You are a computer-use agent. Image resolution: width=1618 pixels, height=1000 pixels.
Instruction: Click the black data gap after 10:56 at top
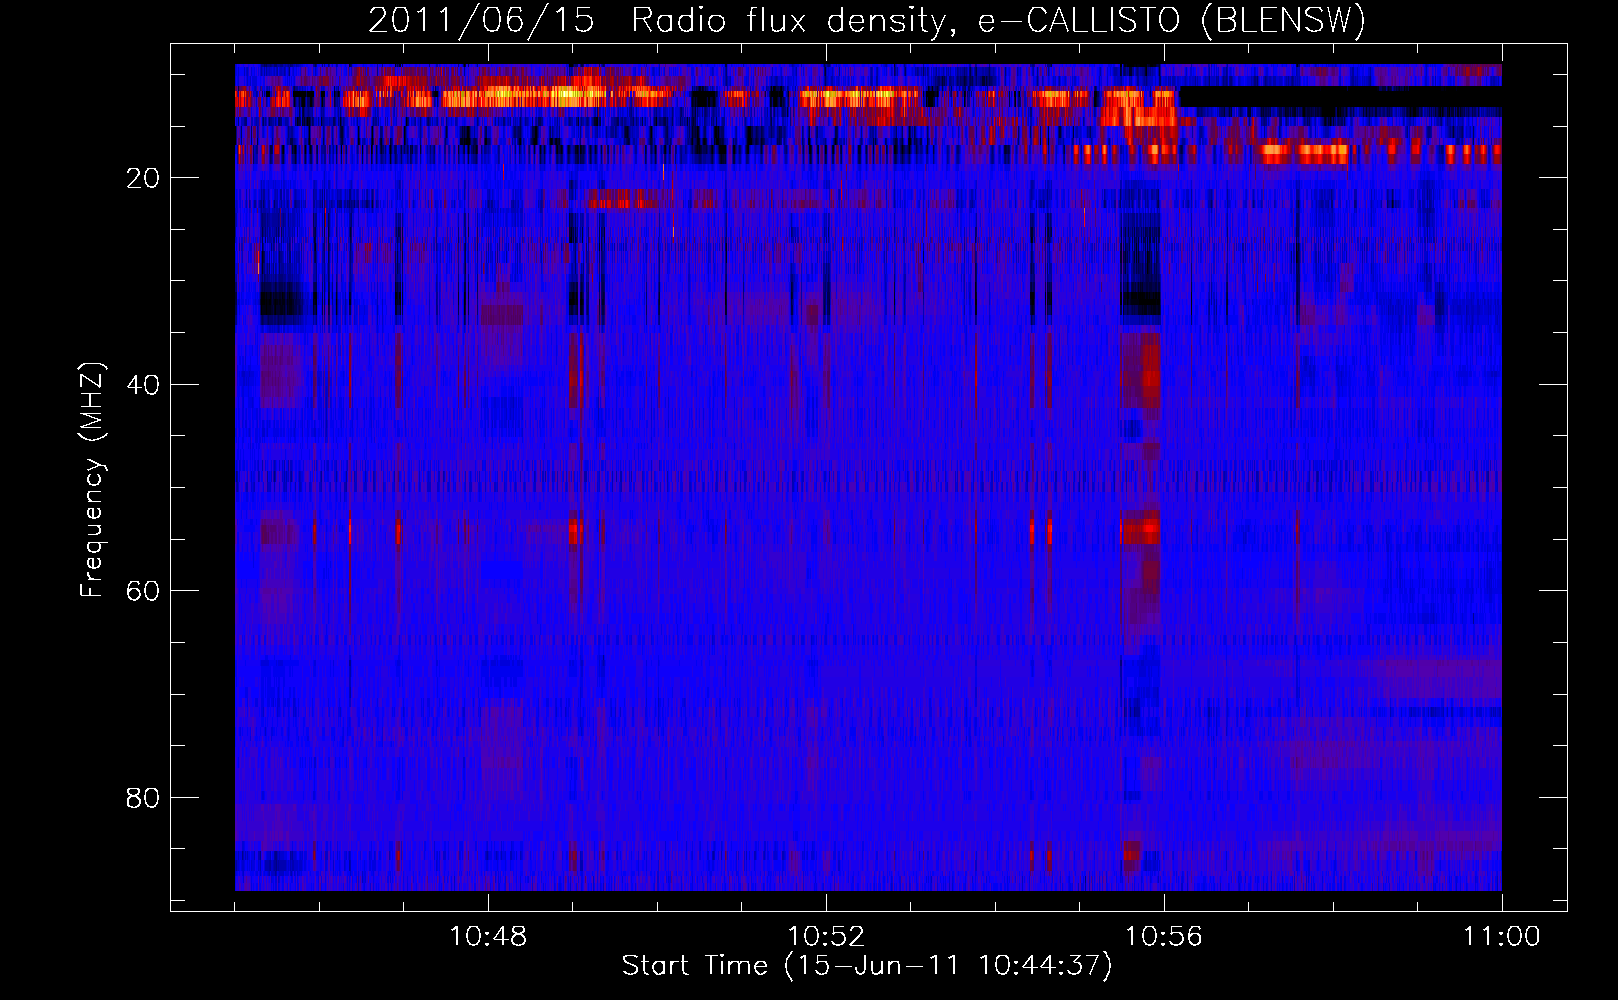point(1340,97)
